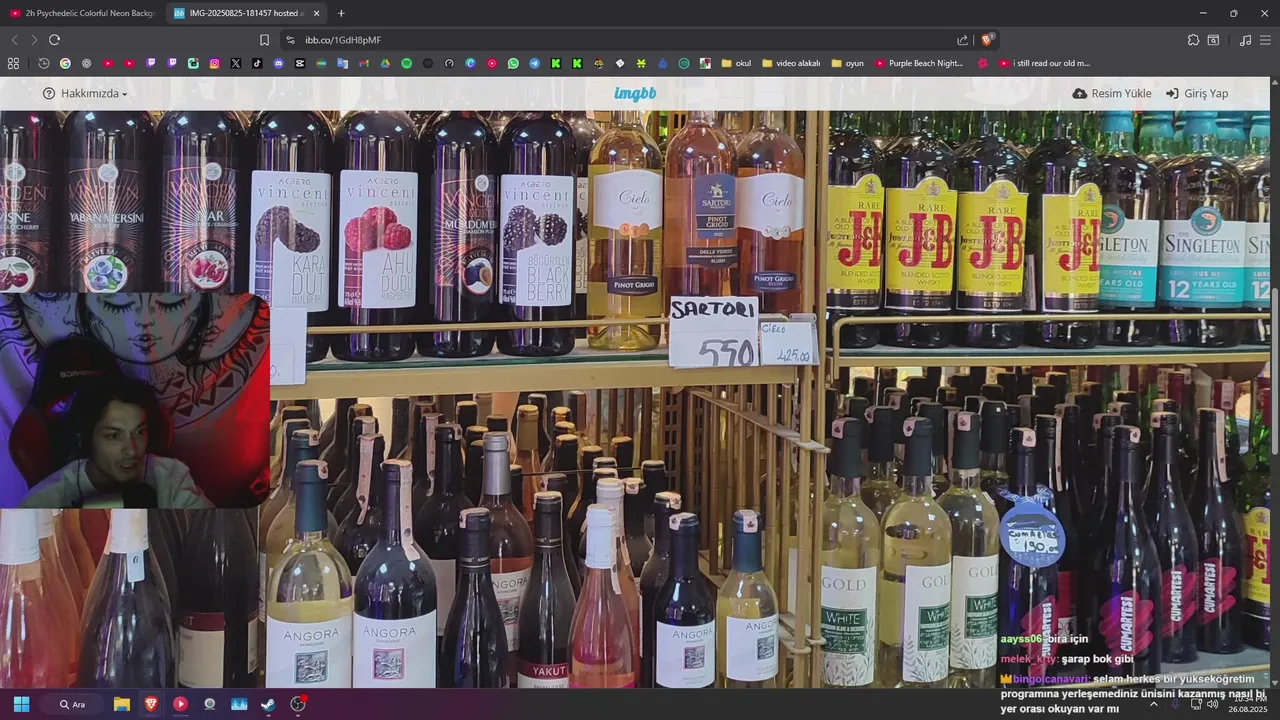Open the tab grid icon in bookmarks bar

(x=13, y=63)
